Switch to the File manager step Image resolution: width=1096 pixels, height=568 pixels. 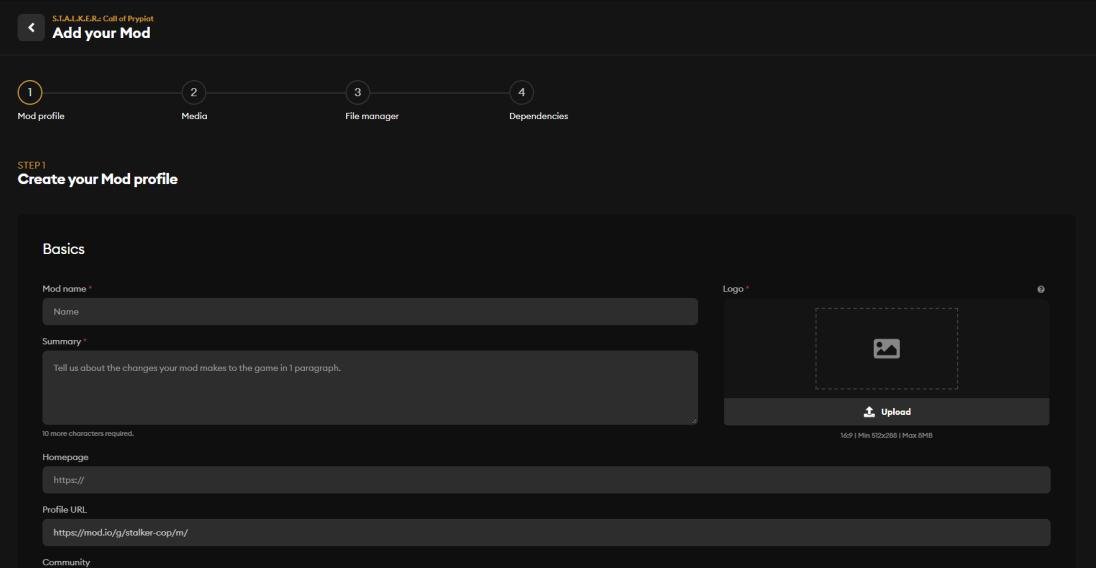(x=372, y=116)
